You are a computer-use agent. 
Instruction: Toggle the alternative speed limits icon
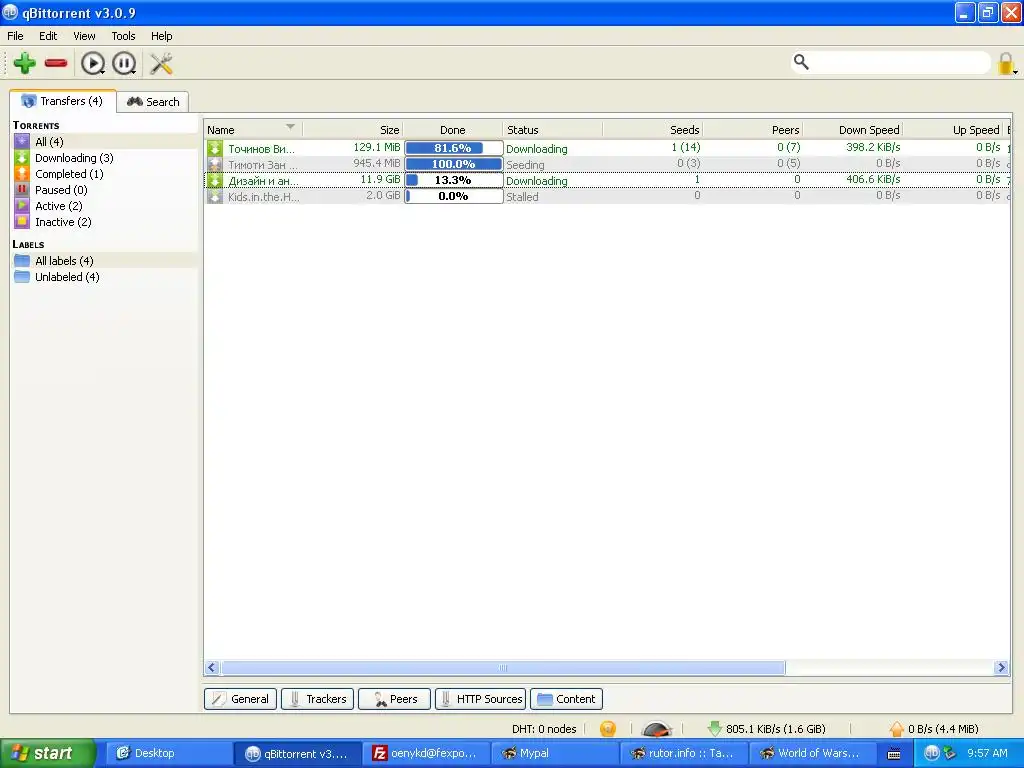click(x=656, y=729)
